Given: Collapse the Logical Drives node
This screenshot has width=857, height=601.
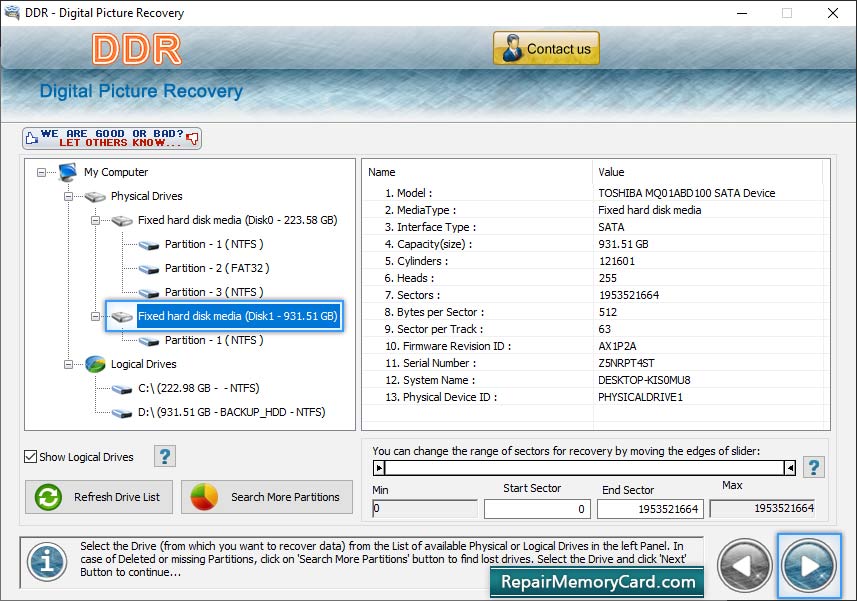Looking at the screenshot, I should click(68, 364).
